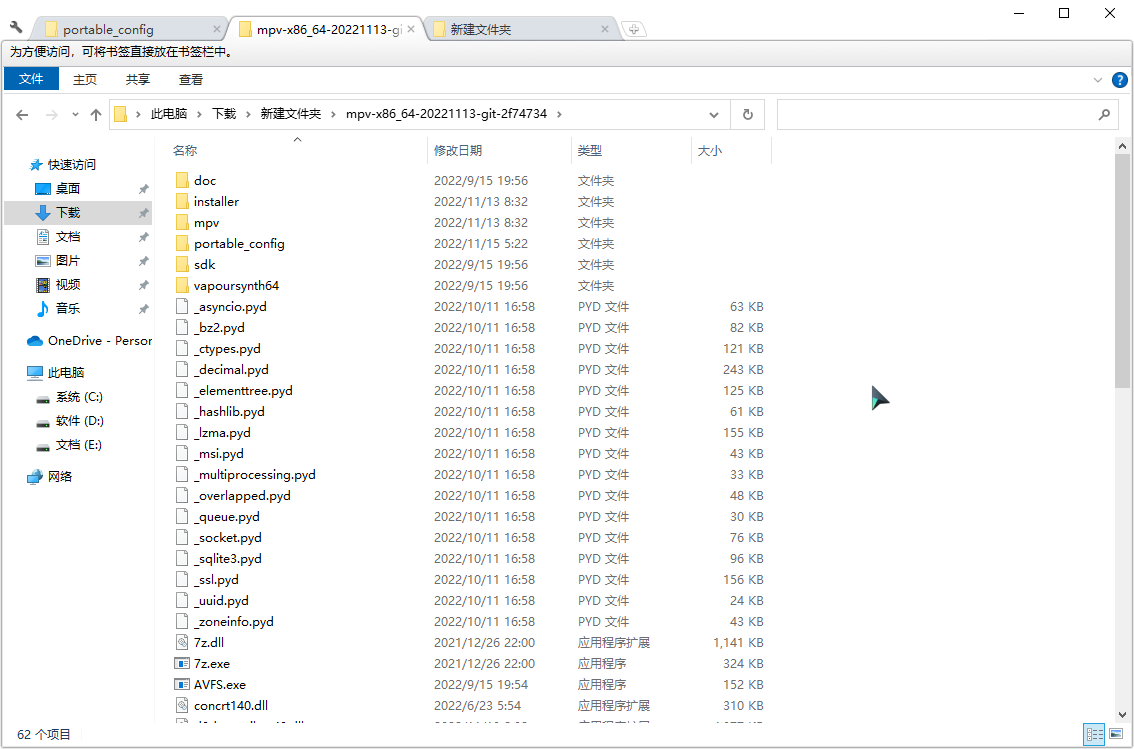Expand the ribbon with chevron arrow

(1098, 80)
